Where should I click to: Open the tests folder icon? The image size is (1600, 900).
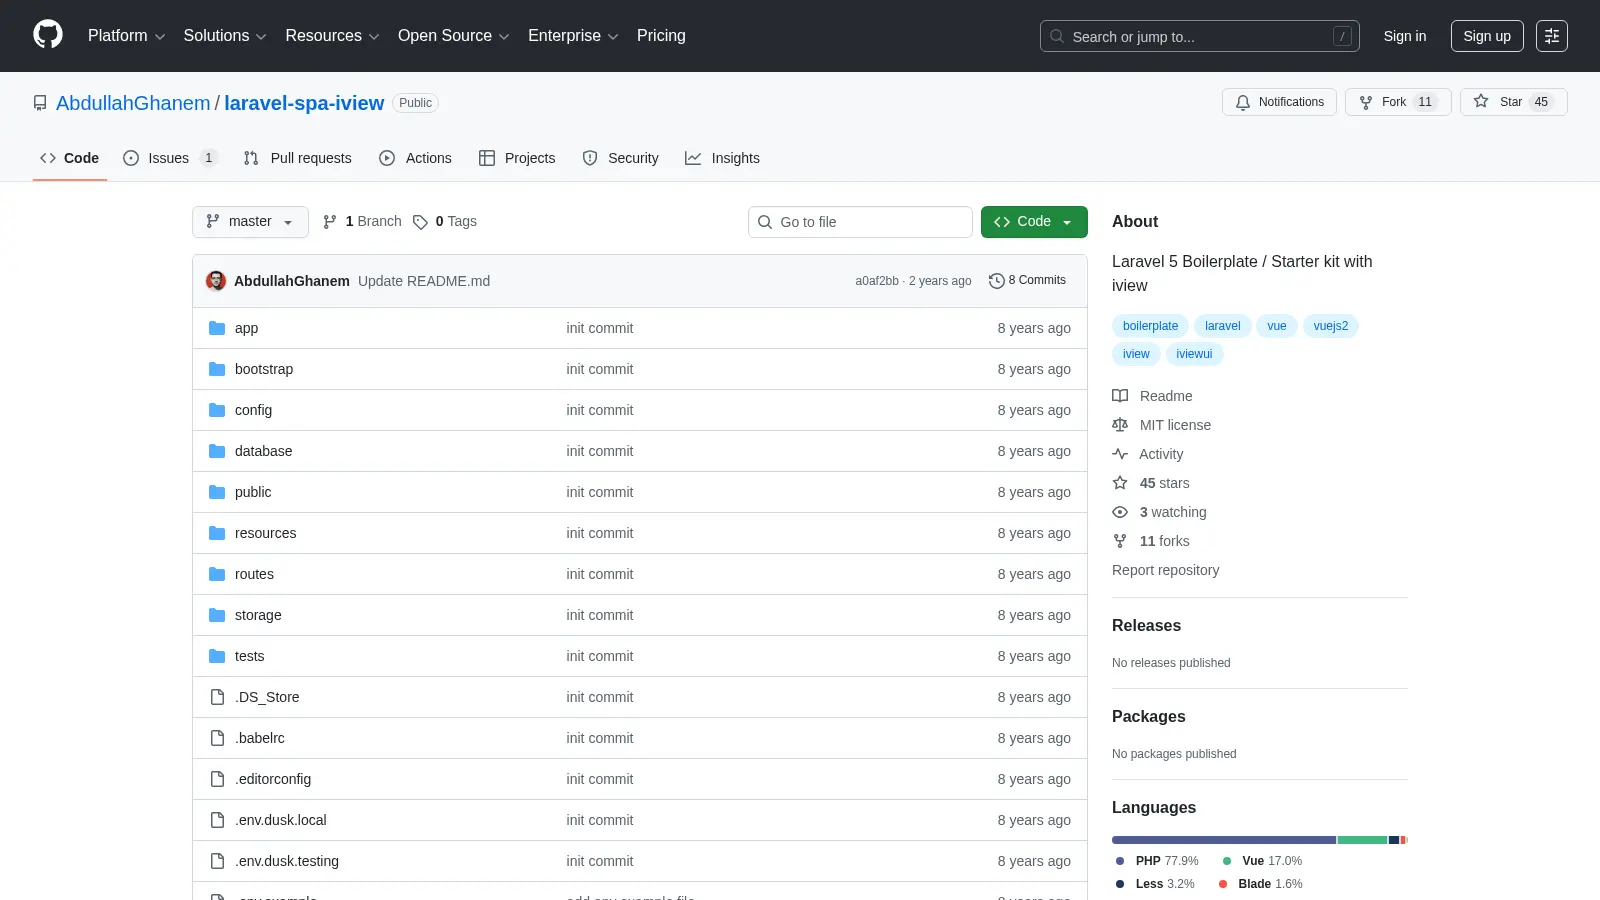point(217,656)
